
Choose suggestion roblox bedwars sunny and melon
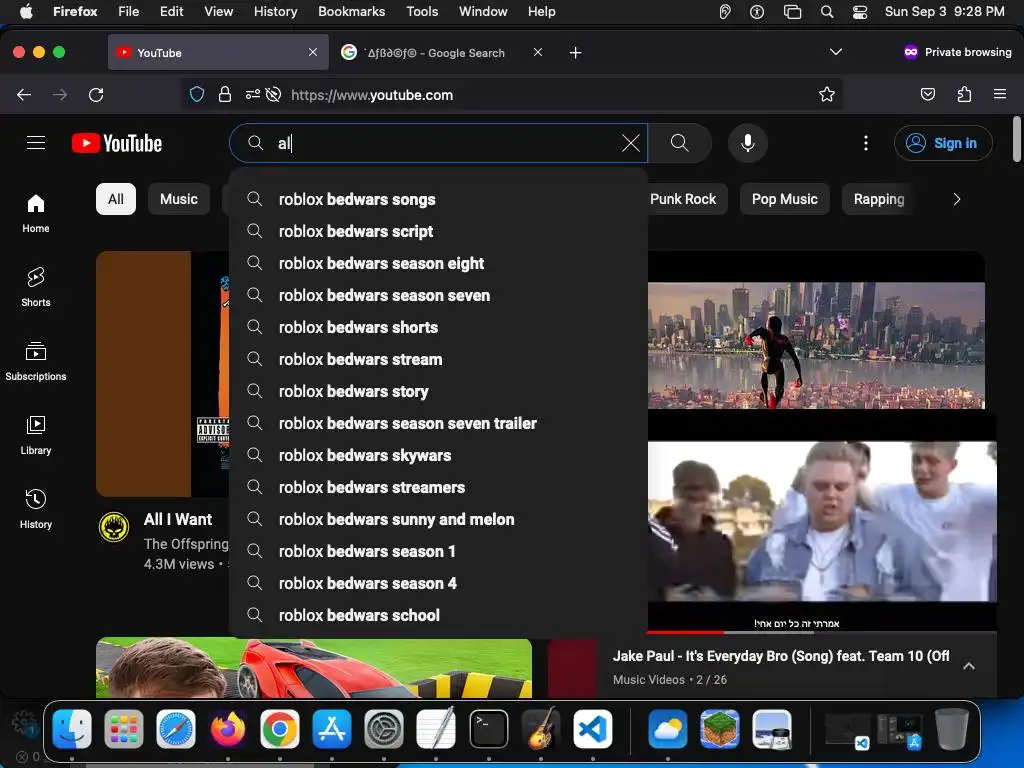tap(438, 519)
